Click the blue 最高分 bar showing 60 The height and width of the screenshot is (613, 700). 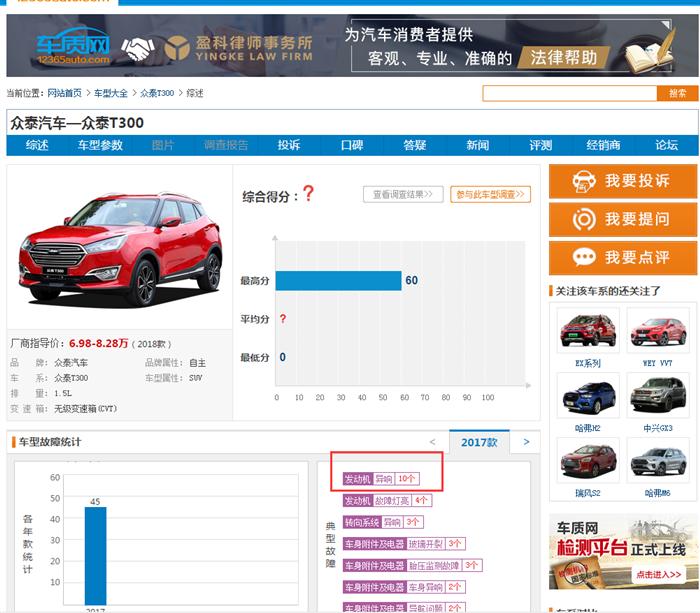[338, 280]
